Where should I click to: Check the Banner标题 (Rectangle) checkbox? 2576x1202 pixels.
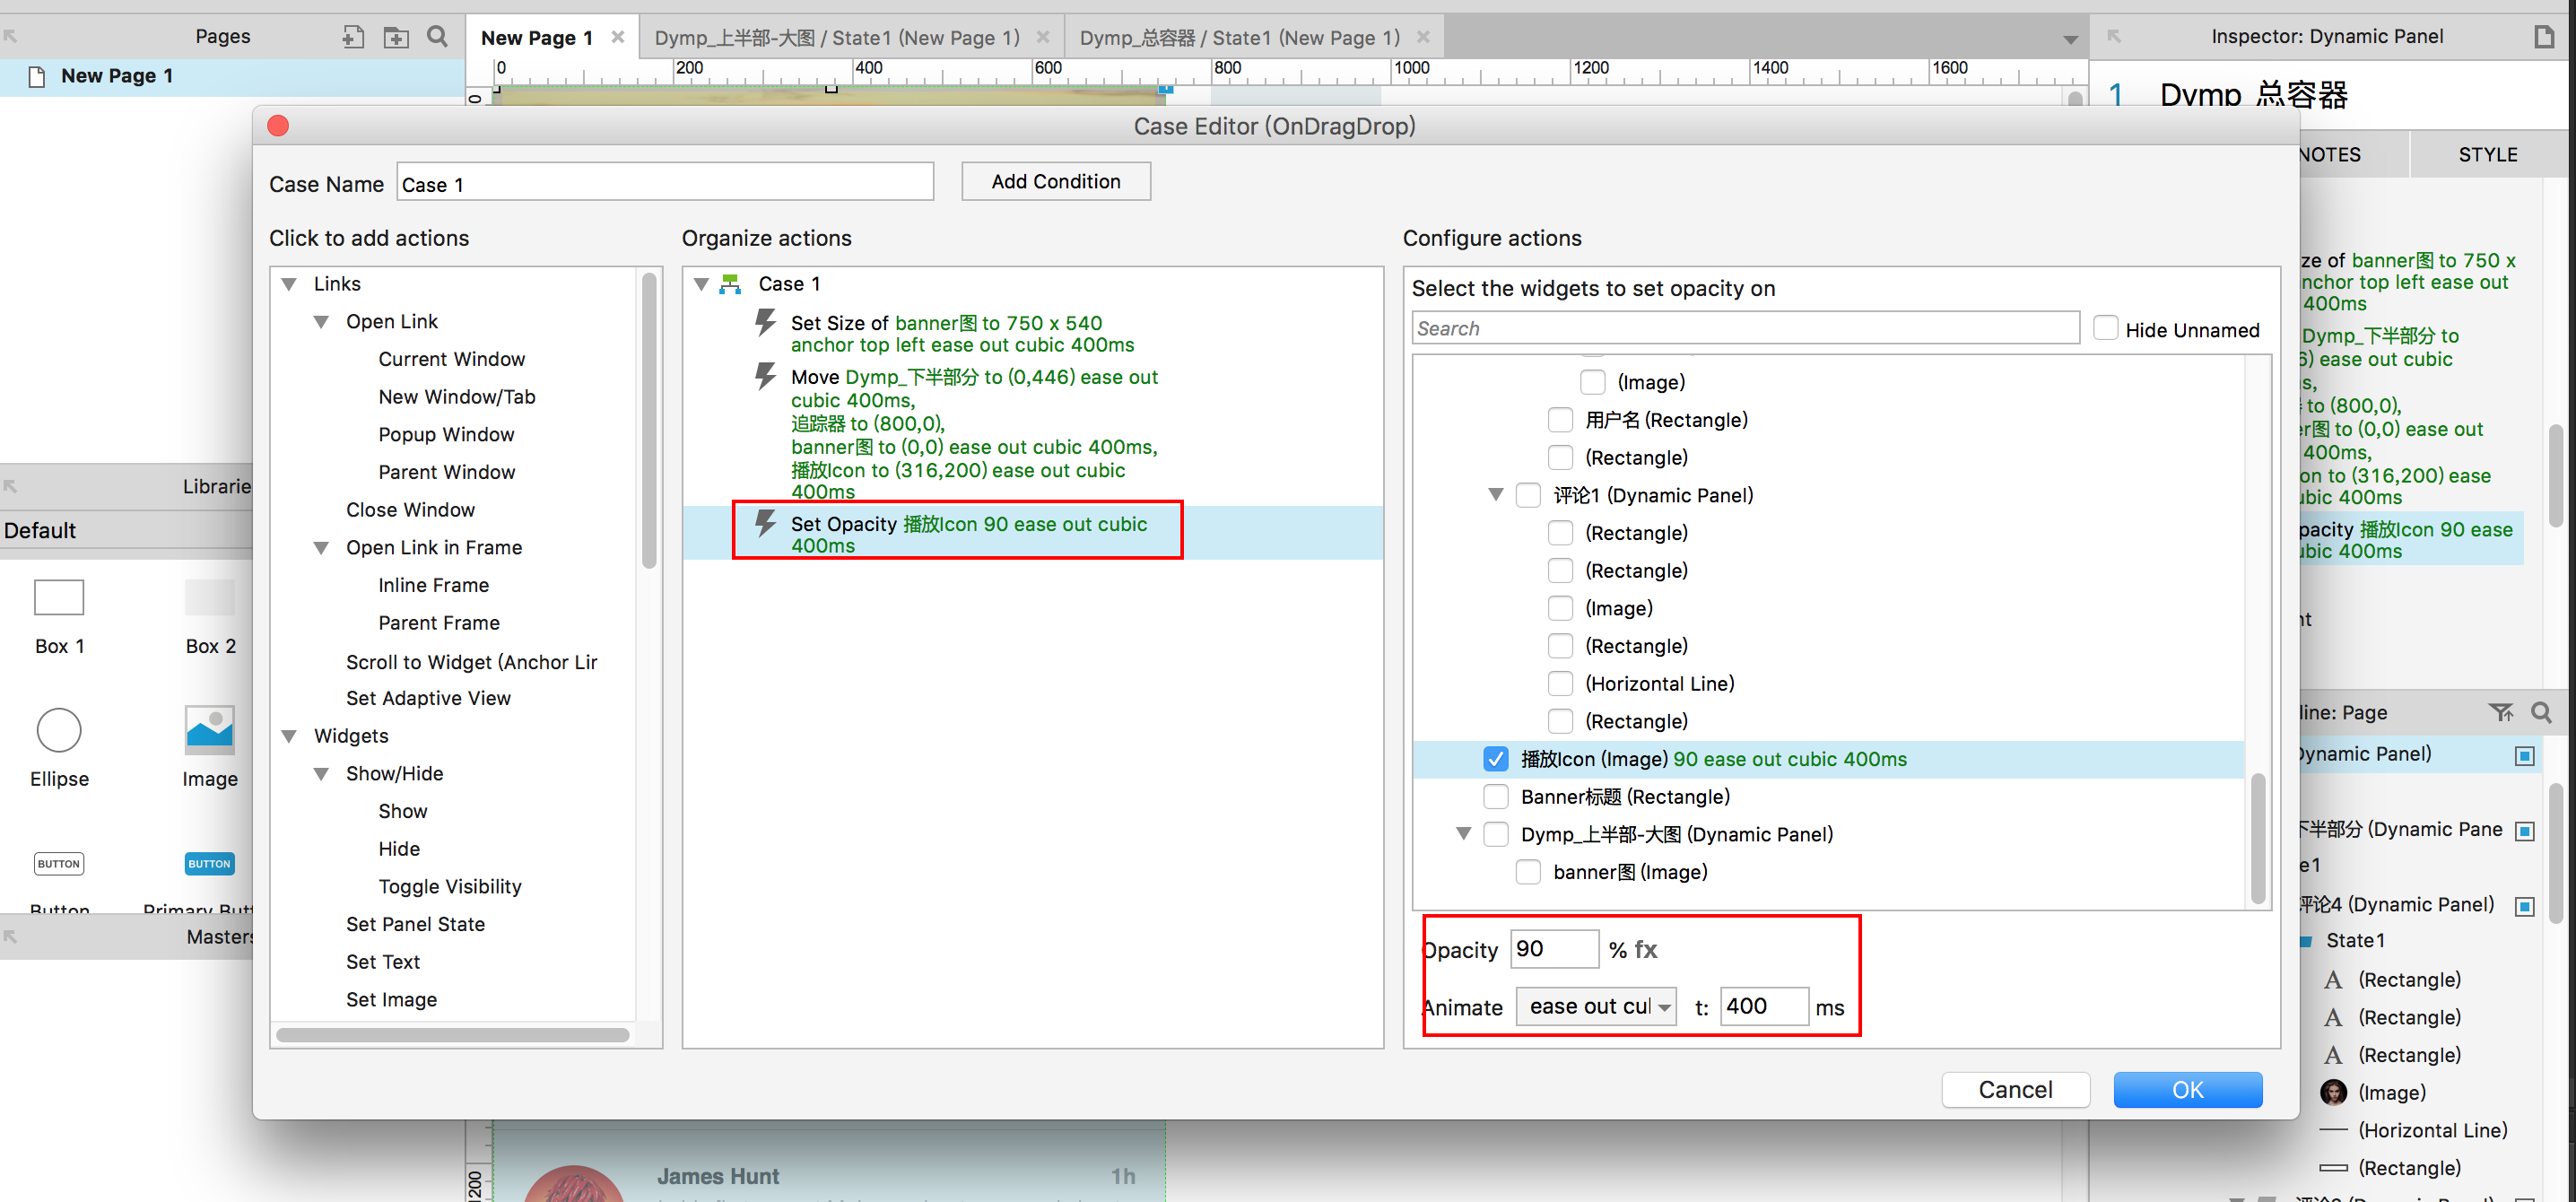pyautogui.click(x=1495, y=797)
